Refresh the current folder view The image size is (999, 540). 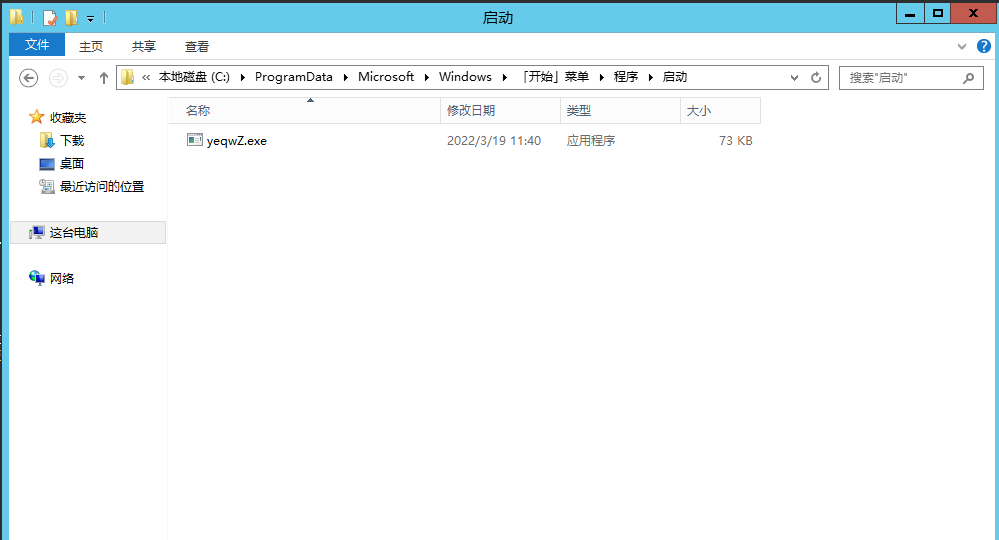tap(816, 78)
